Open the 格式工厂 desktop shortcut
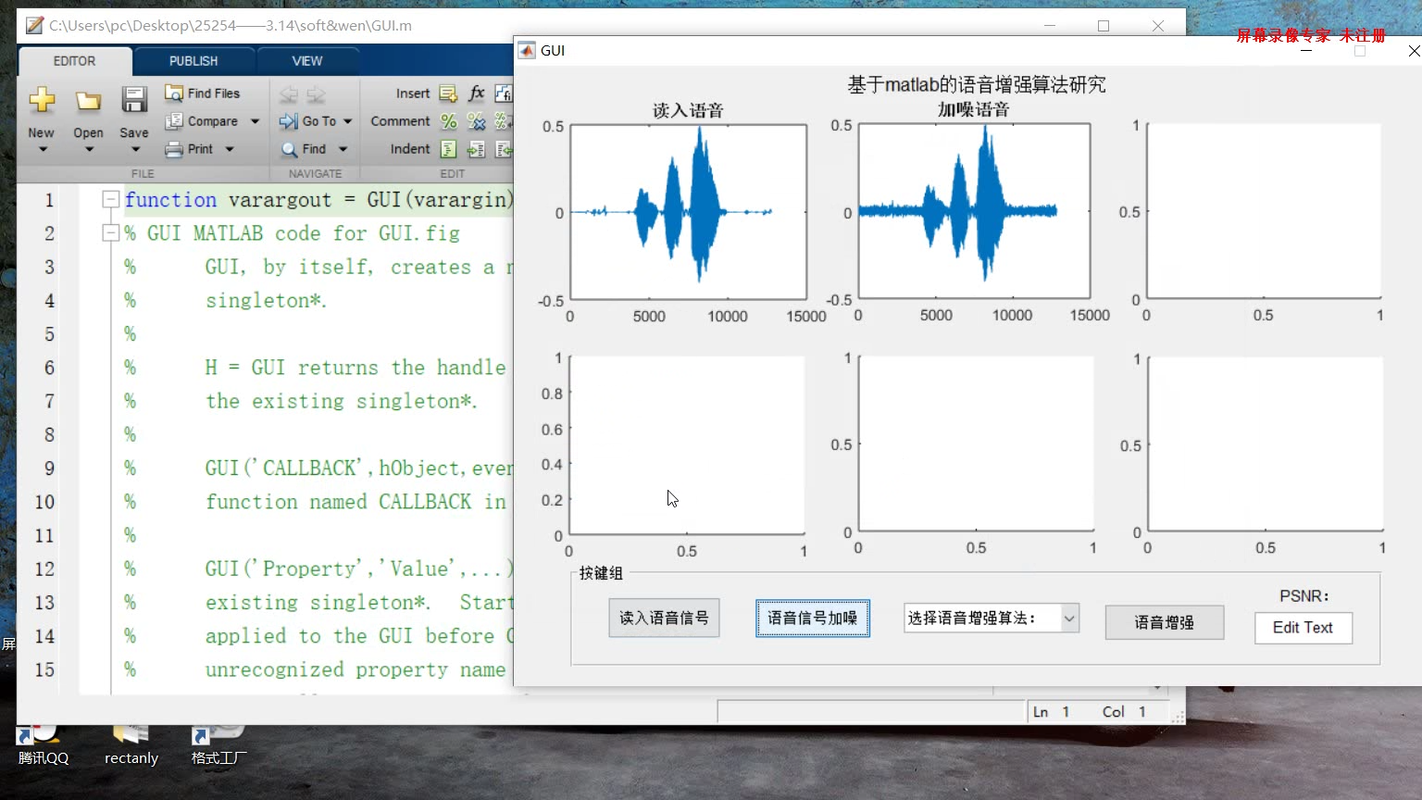This screenshot has height=800, width=1422. (x=219, y=745)
